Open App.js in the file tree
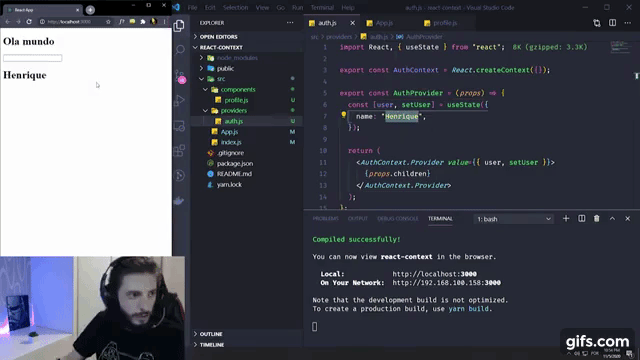This screenshot has width=640, height=360. [247, 132]
